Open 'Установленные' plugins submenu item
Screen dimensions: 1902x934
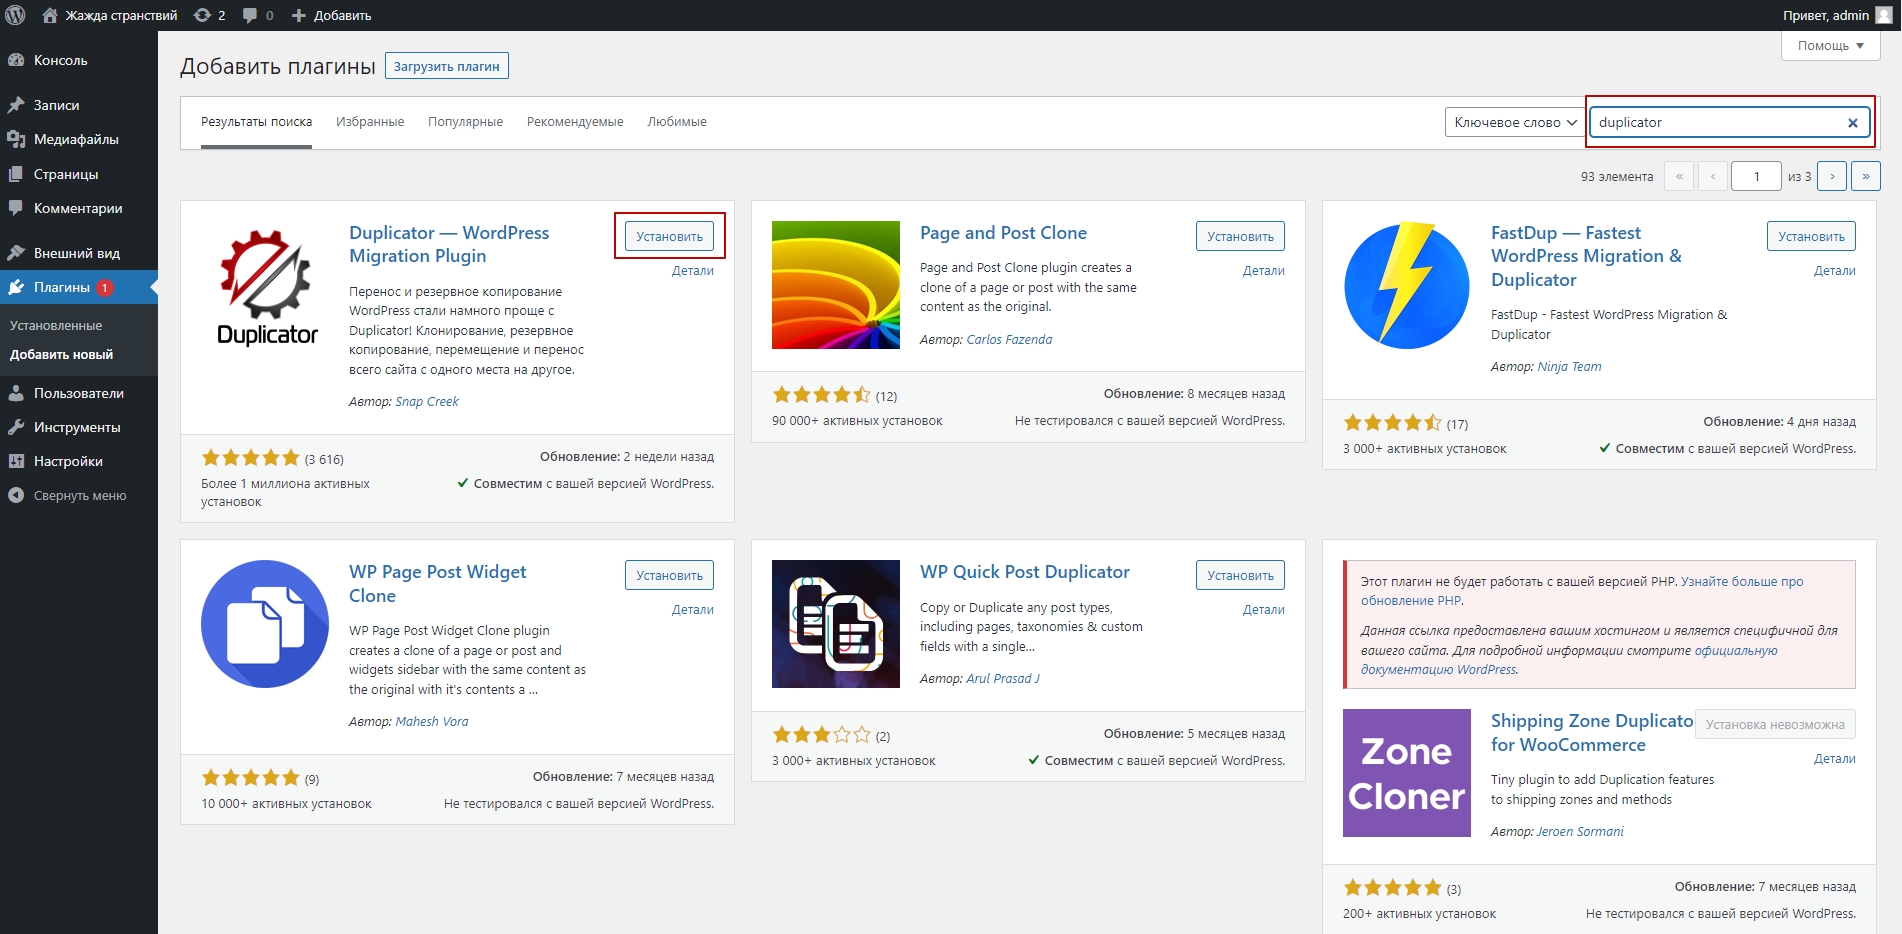click(56, 325)
